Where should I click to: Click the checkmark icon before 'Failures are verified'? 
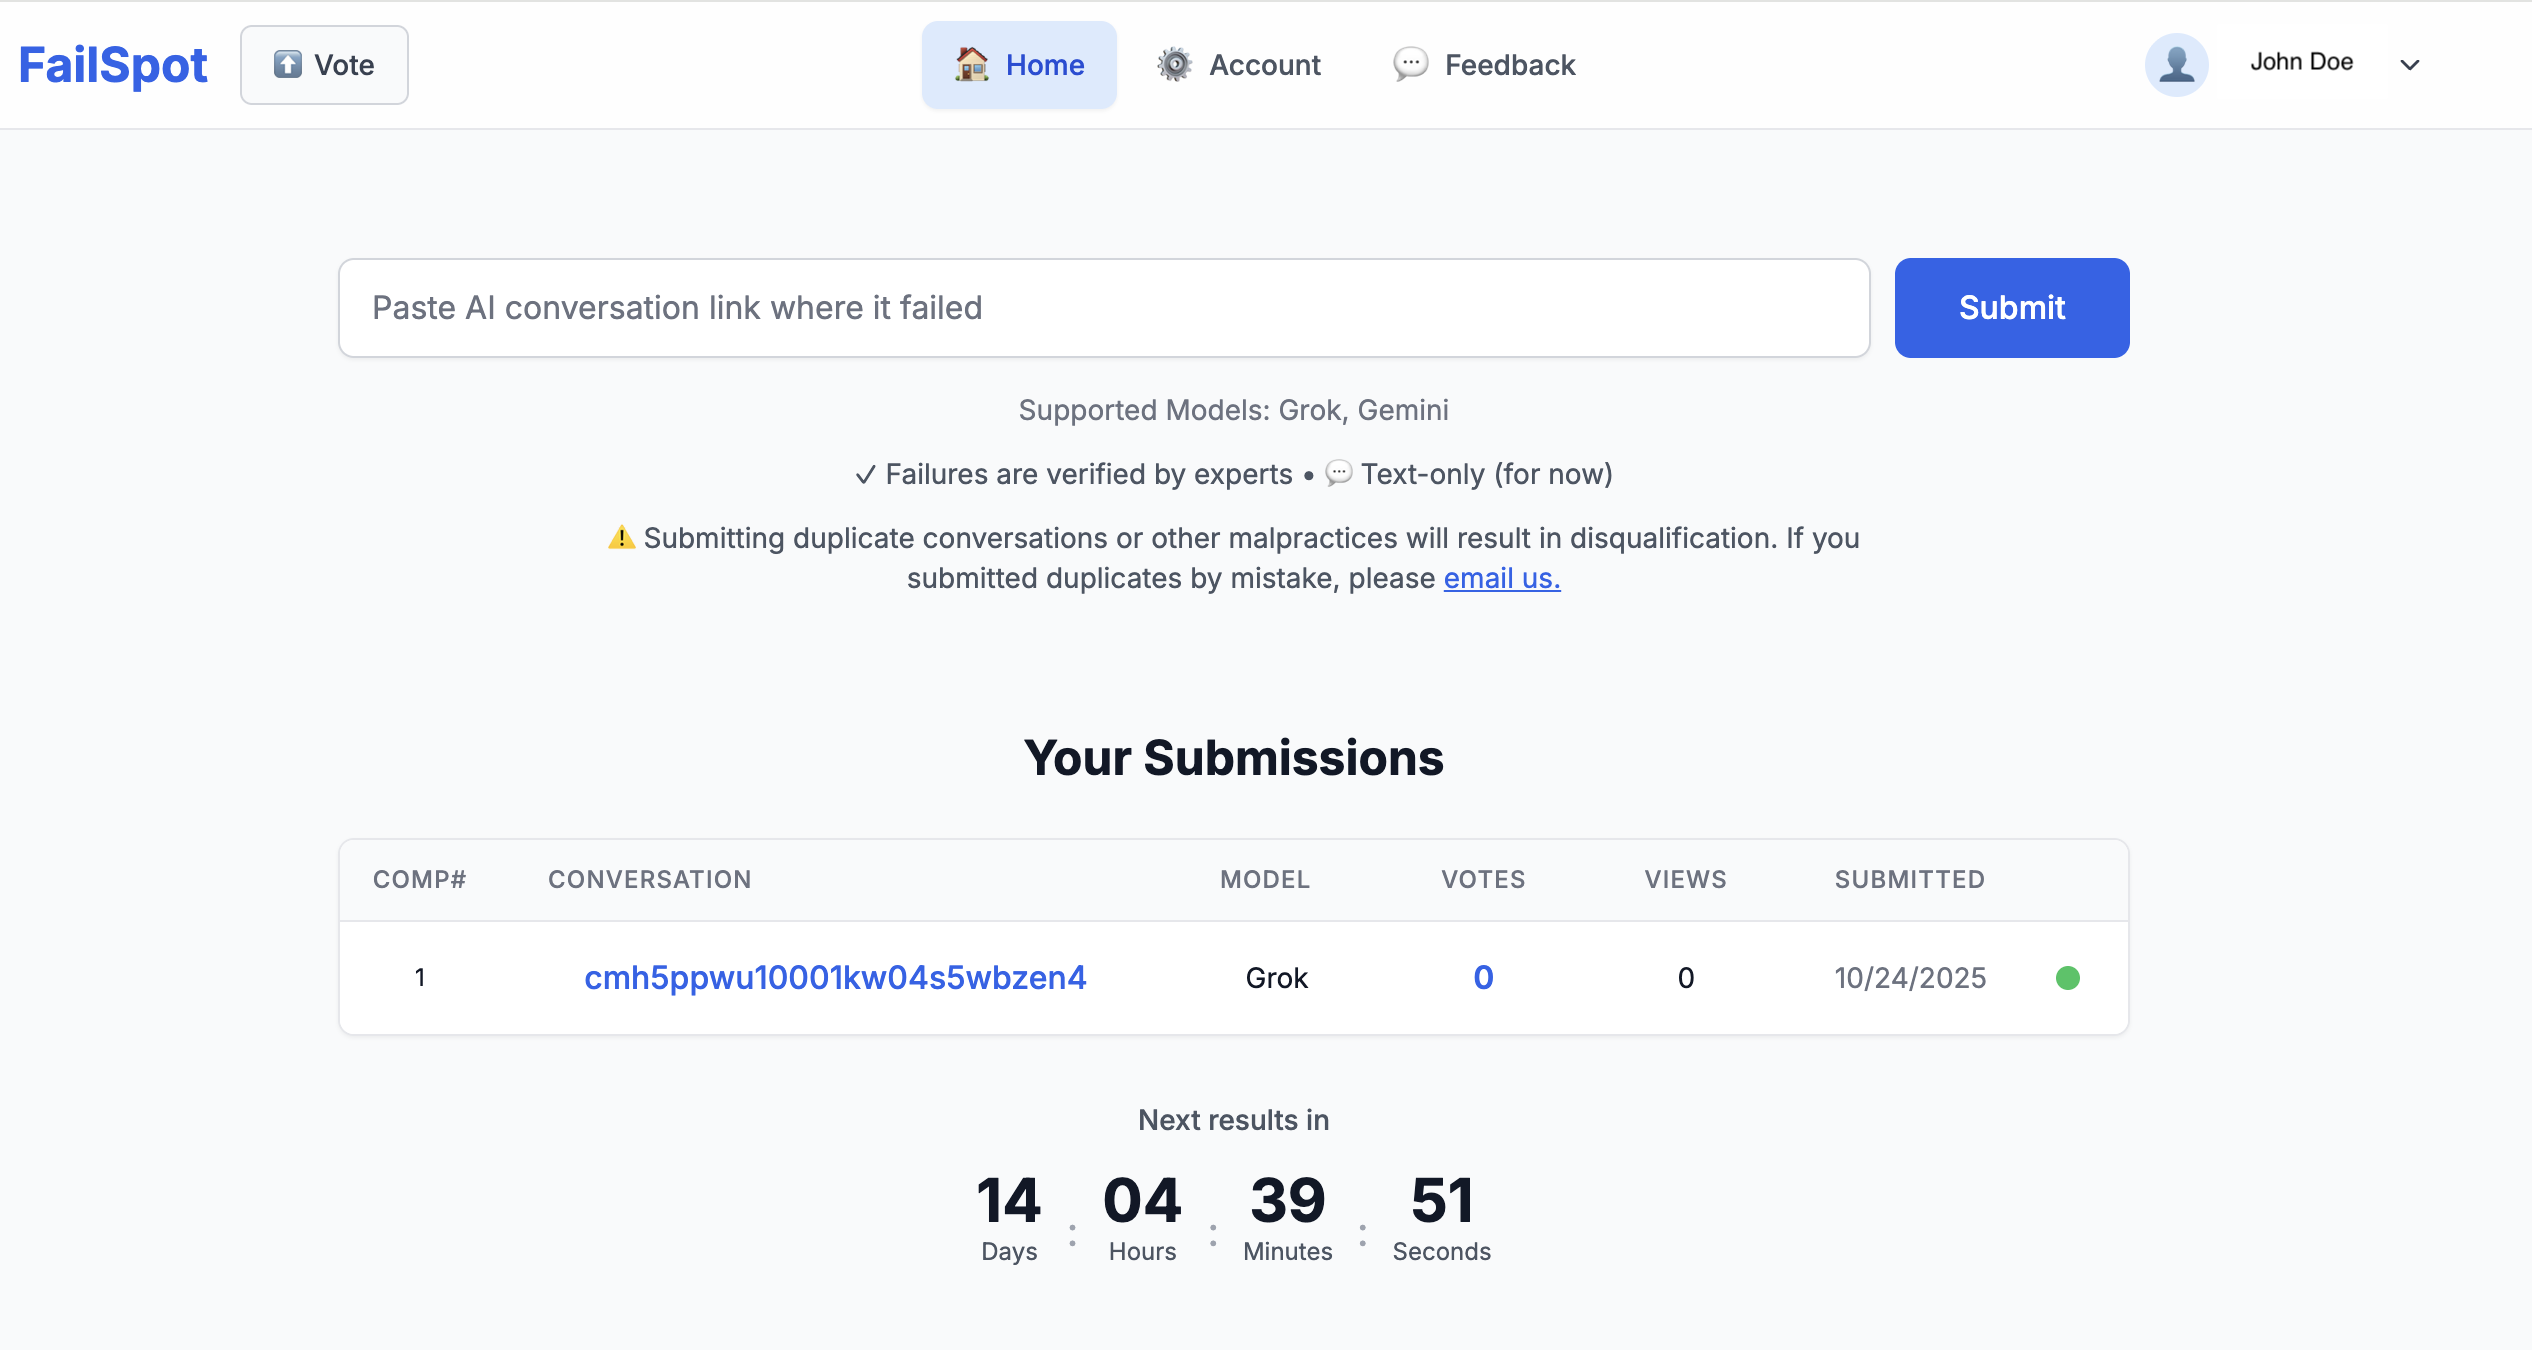[x=864, y=473]
